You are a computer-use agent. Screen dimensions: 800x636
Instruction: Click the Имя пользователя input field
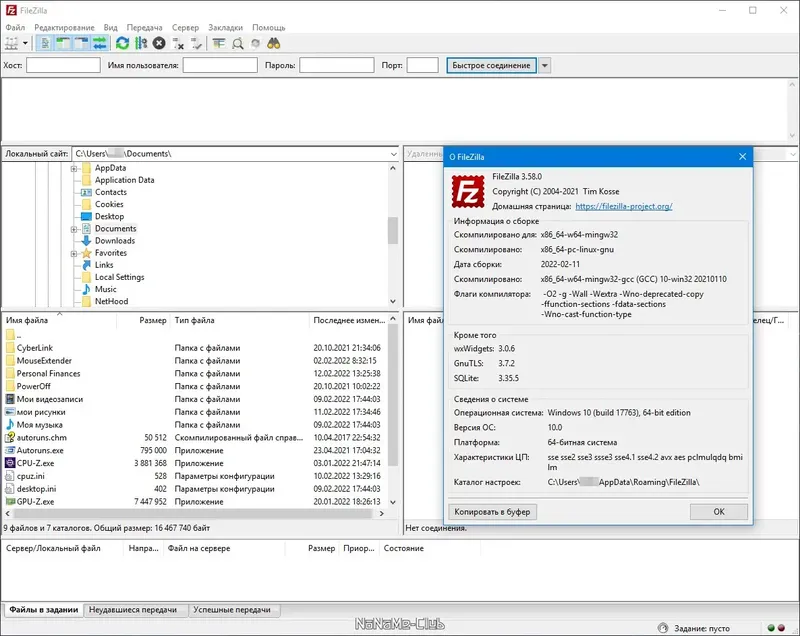220,65
